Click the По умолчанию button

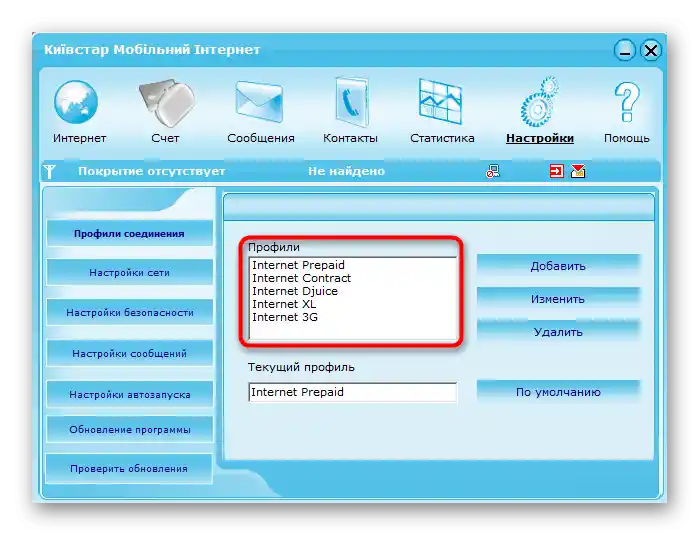tap(558, 392)
